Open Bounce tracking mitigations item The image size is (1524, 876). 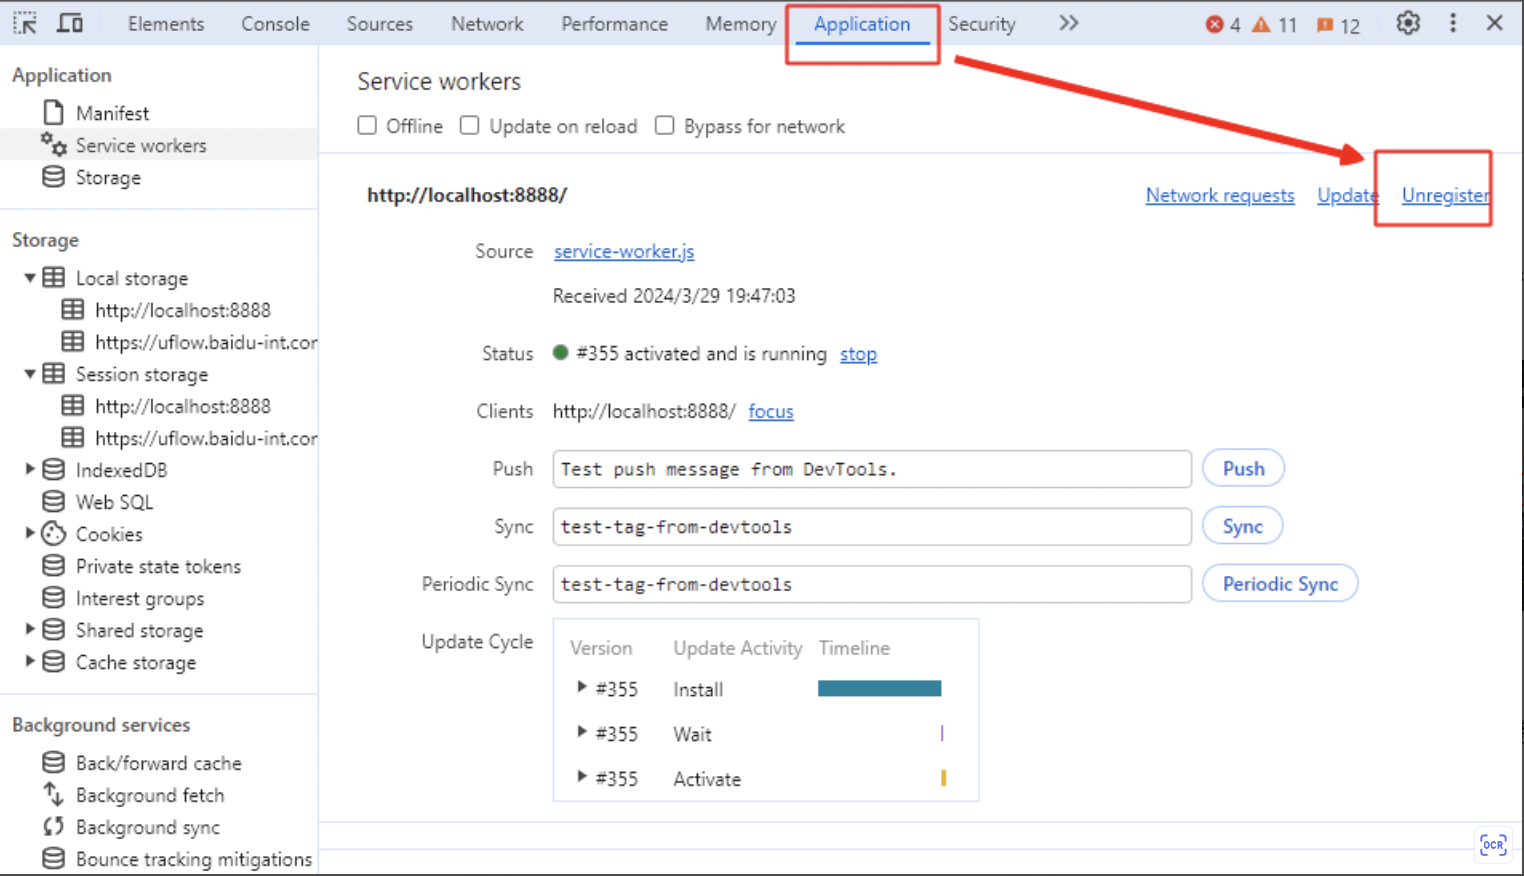tap(193, 859)
